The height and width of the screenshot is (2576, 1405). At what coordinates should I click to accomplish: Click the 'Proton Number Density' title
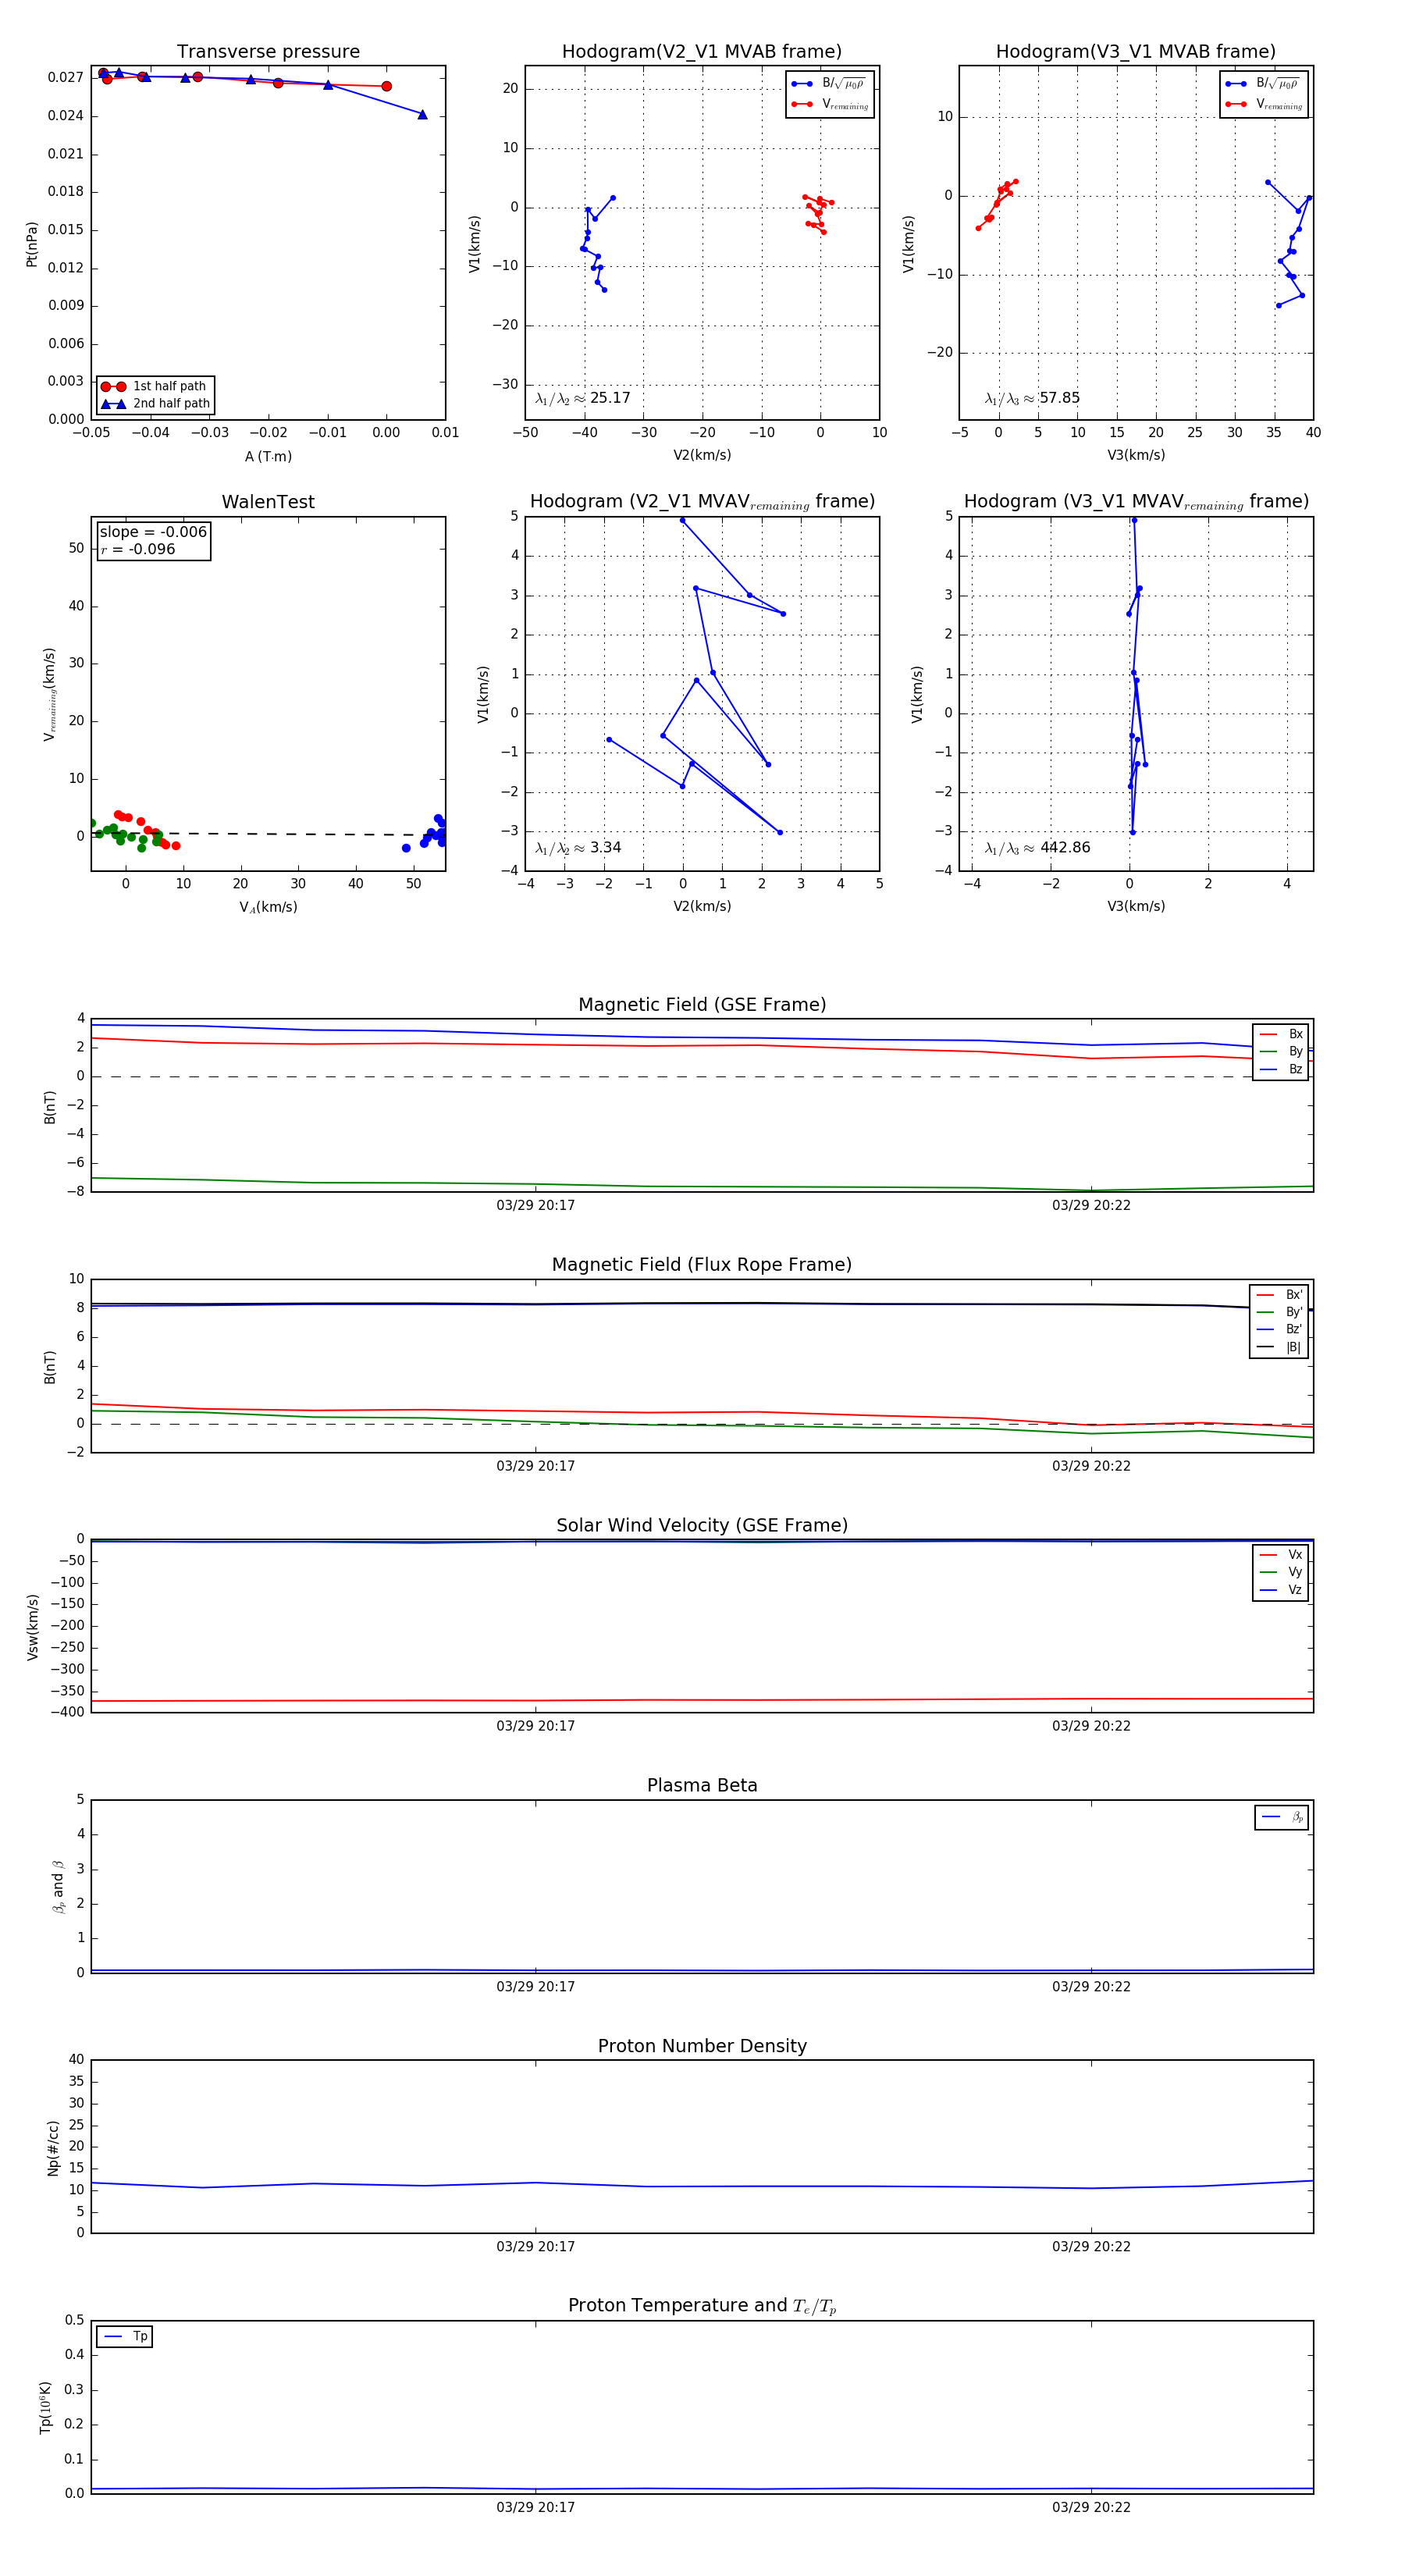(x=702, y=2046)
